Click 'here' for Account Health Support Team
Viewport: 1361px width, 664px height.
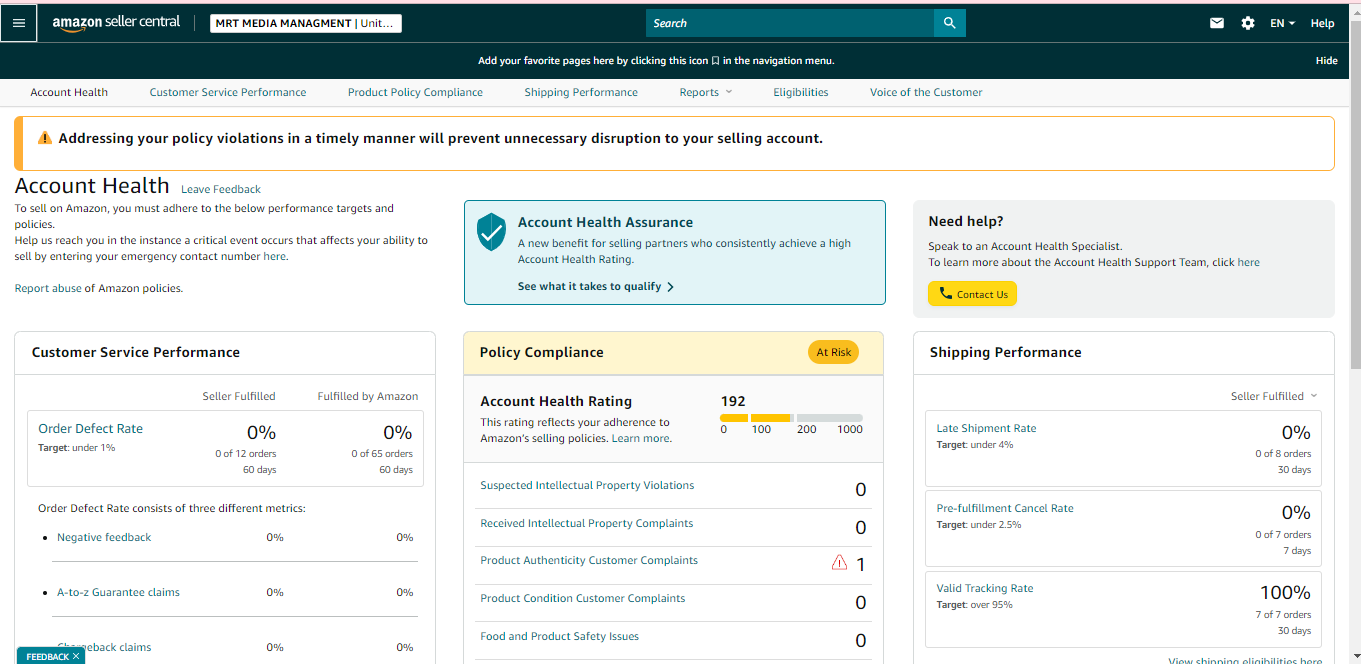point(1248,263)
